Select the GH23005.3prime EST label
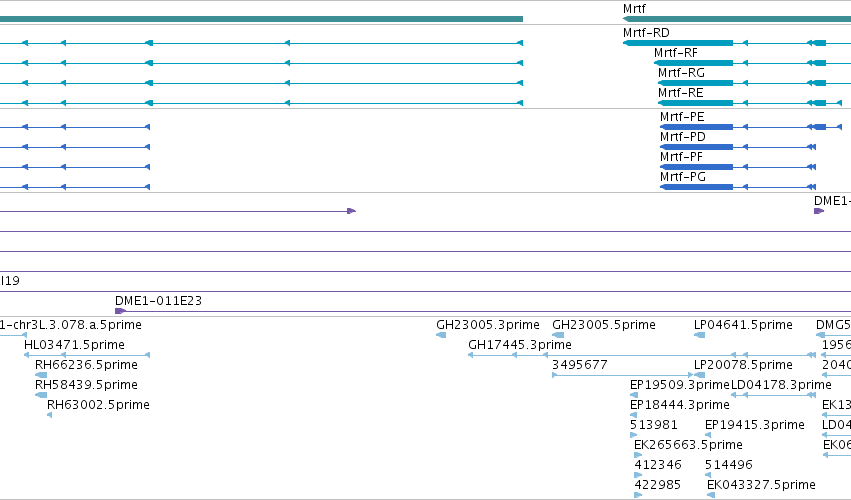 click(x=488, y=325)
